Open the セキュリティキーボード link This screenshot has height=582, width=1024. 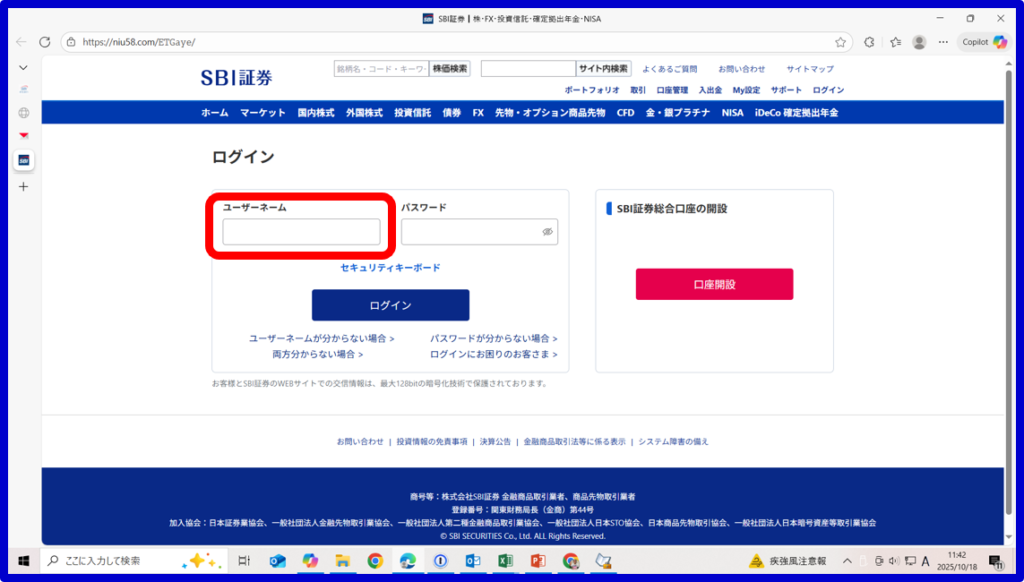(390, 268)
